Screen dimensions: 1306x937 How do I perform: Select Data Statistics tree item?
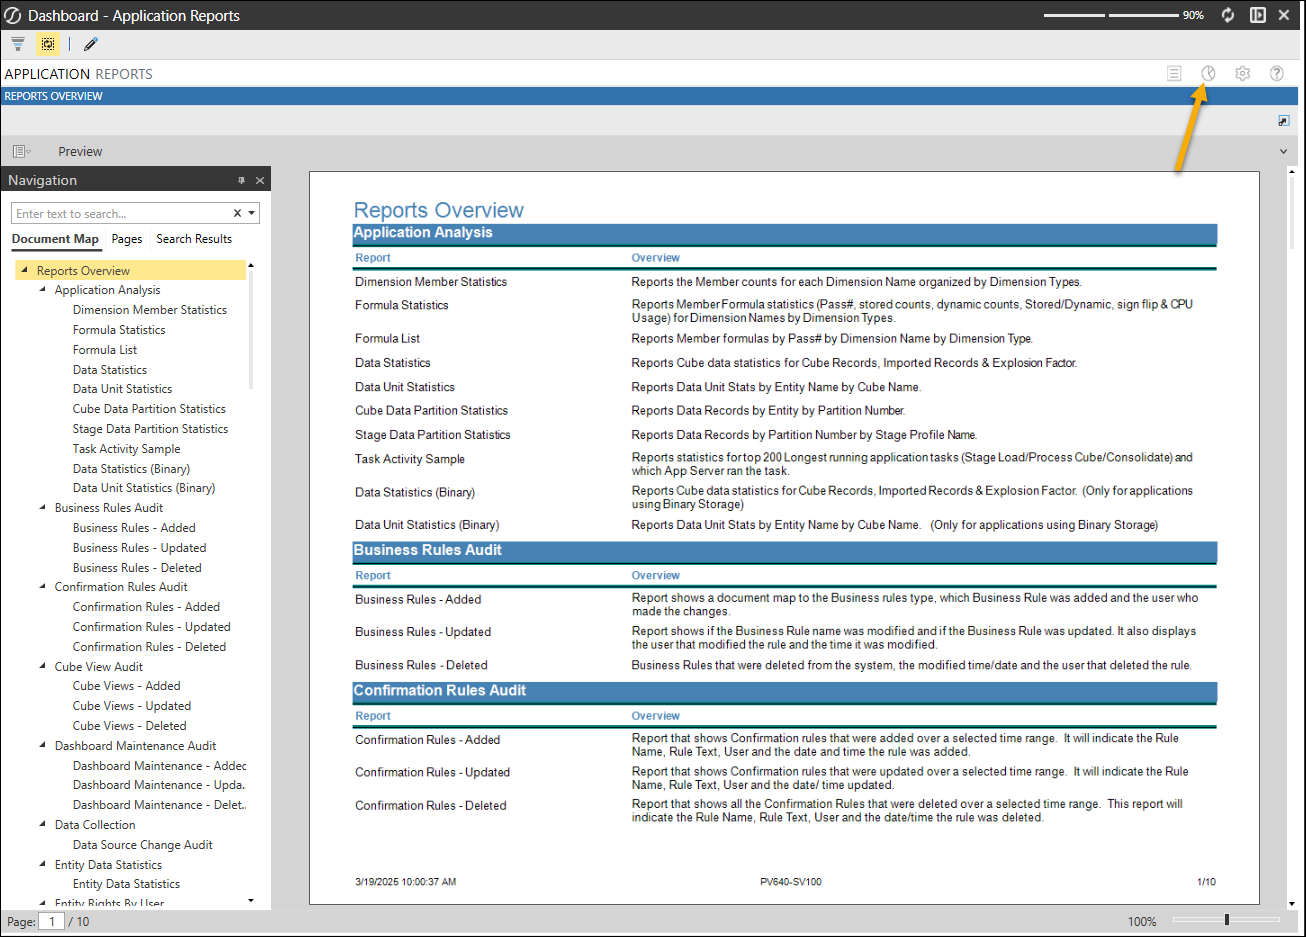(x=110, y=370)
